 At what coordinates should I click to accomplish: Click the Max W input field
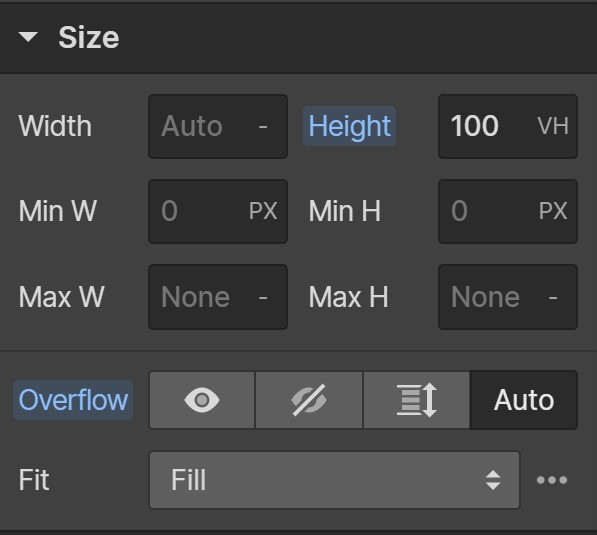click(218, 297)
